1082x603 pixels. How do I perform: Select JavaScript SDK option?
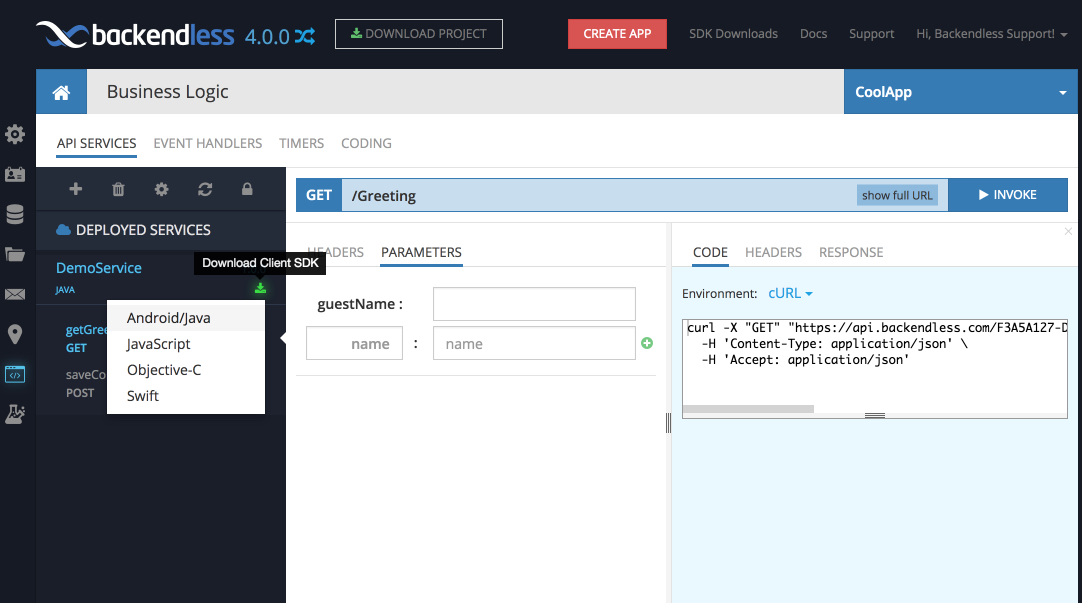186,344
